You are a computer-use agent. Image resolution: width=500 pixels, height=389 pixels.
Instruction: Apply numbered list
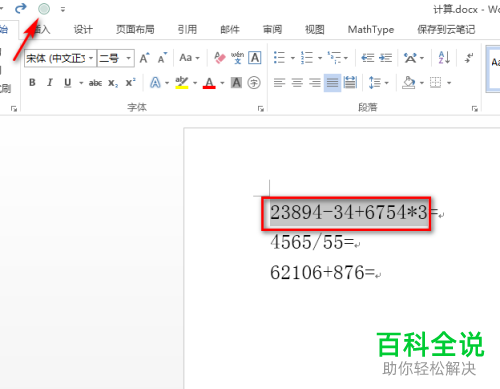coord(307,58)
